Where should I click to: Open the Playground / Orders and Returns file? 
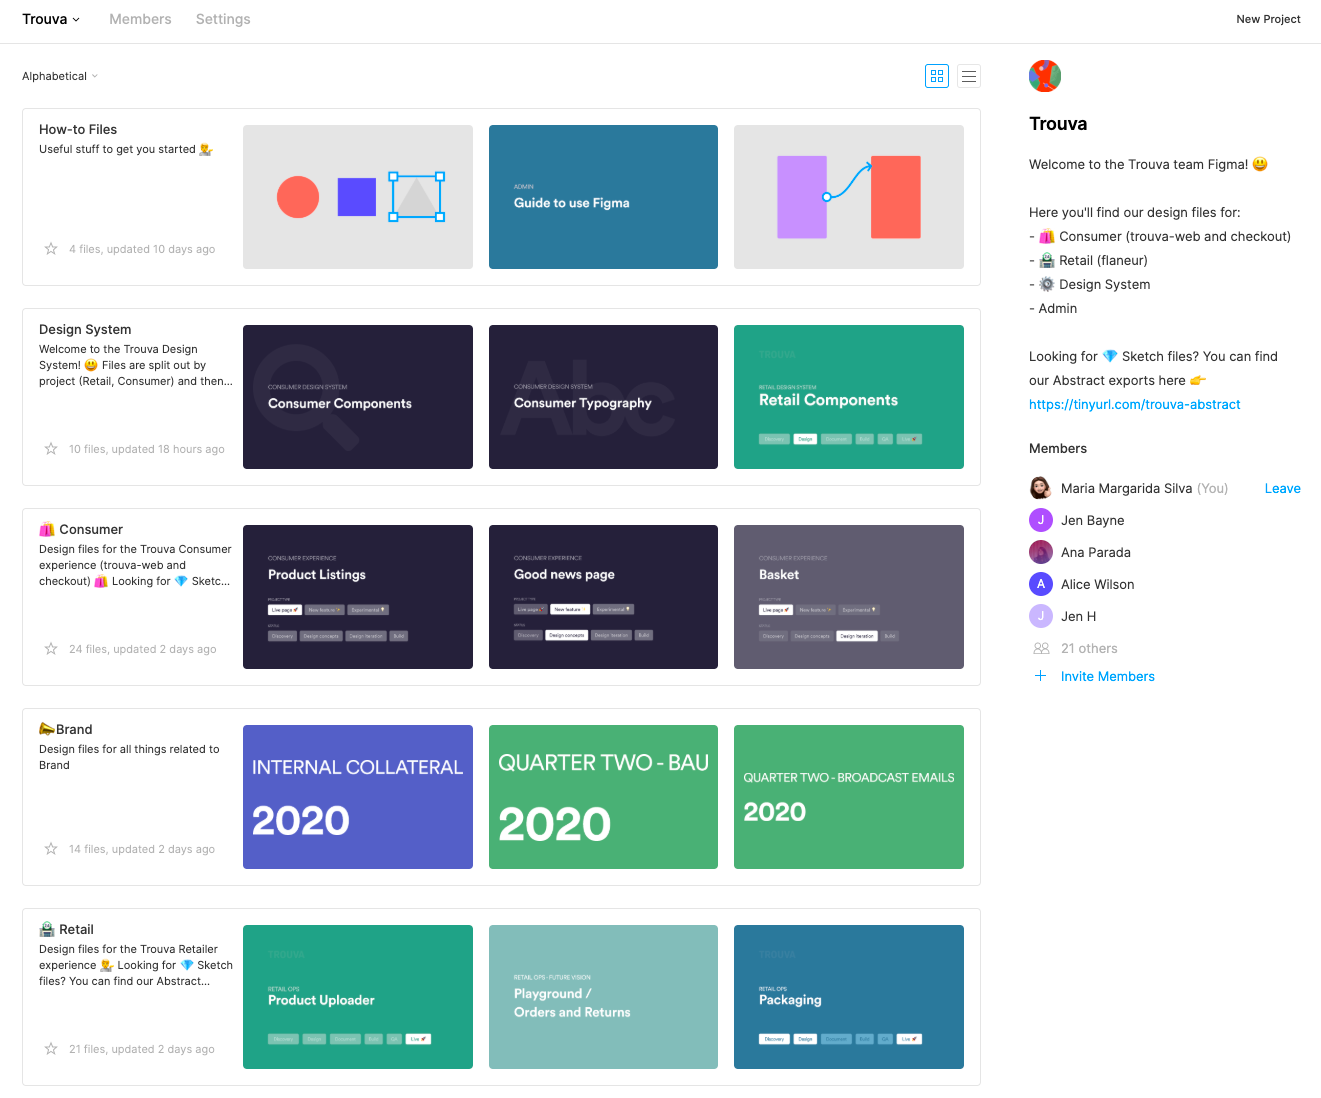(x=603, y=997)
